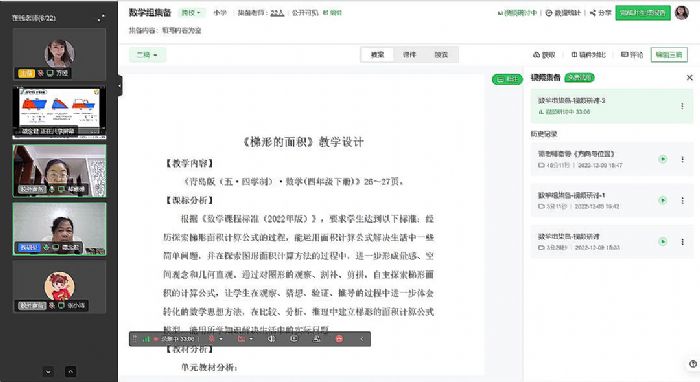Expand the microphone options dropdown arrow
Viewport: 700px width, 382px height.
(x=221, y=339)
